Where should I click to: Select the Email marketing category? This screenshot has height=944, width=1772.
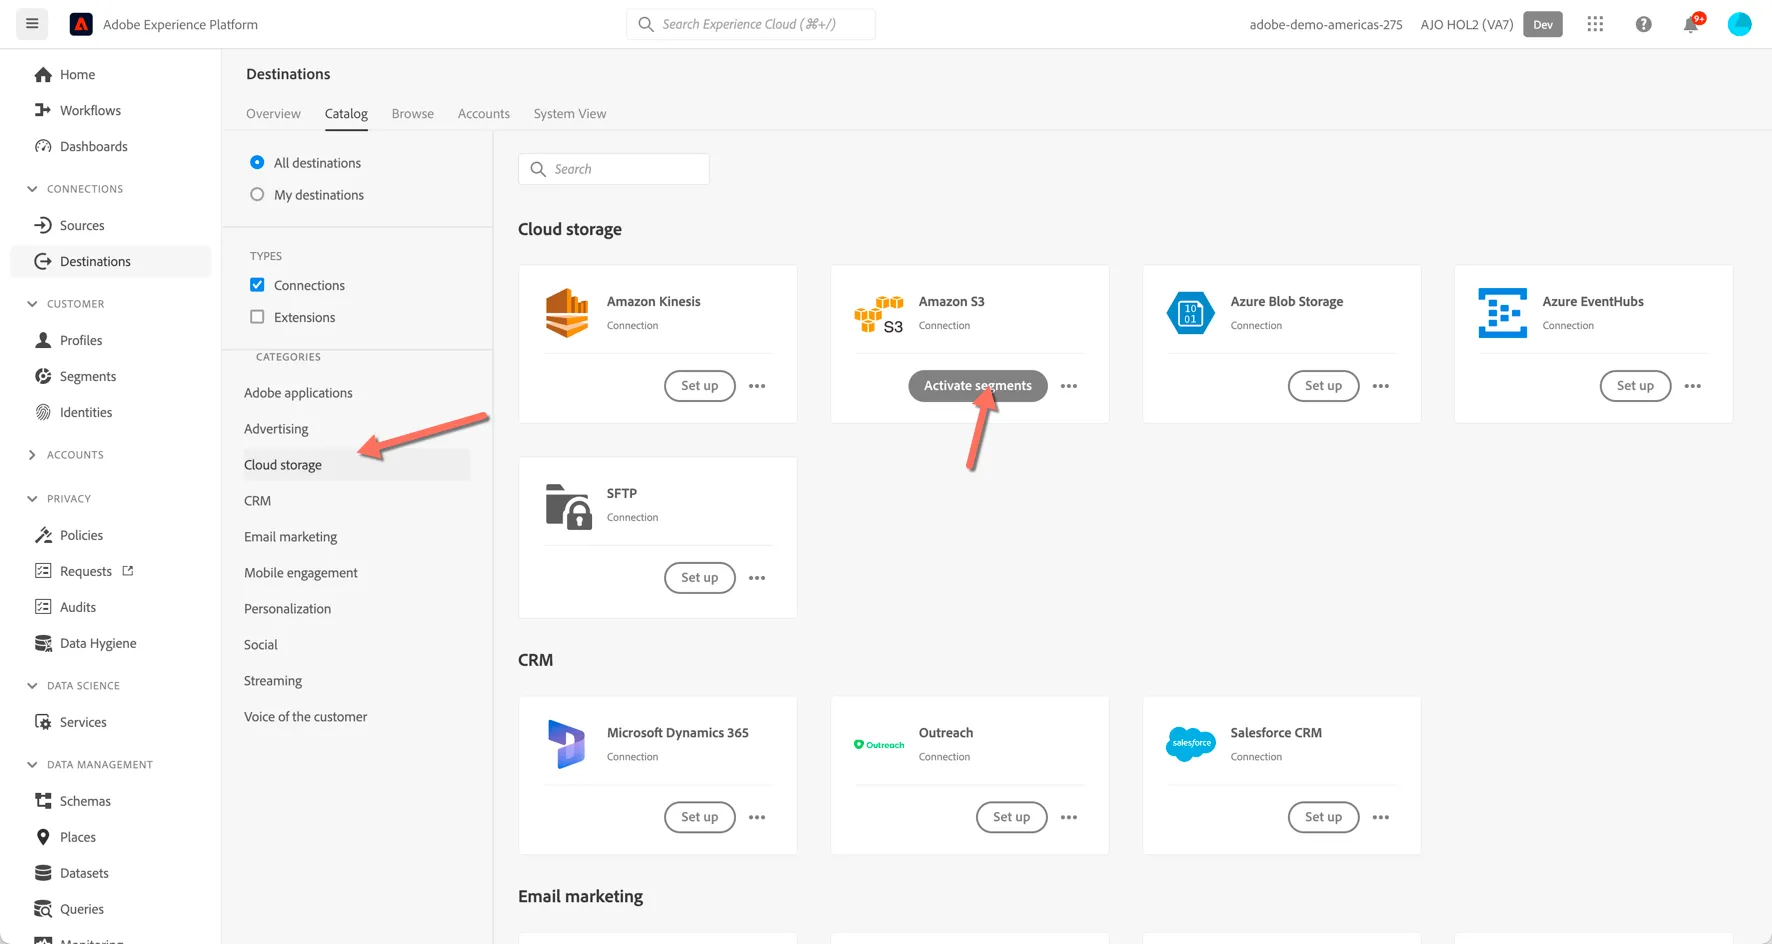click(x=290, y=537)
